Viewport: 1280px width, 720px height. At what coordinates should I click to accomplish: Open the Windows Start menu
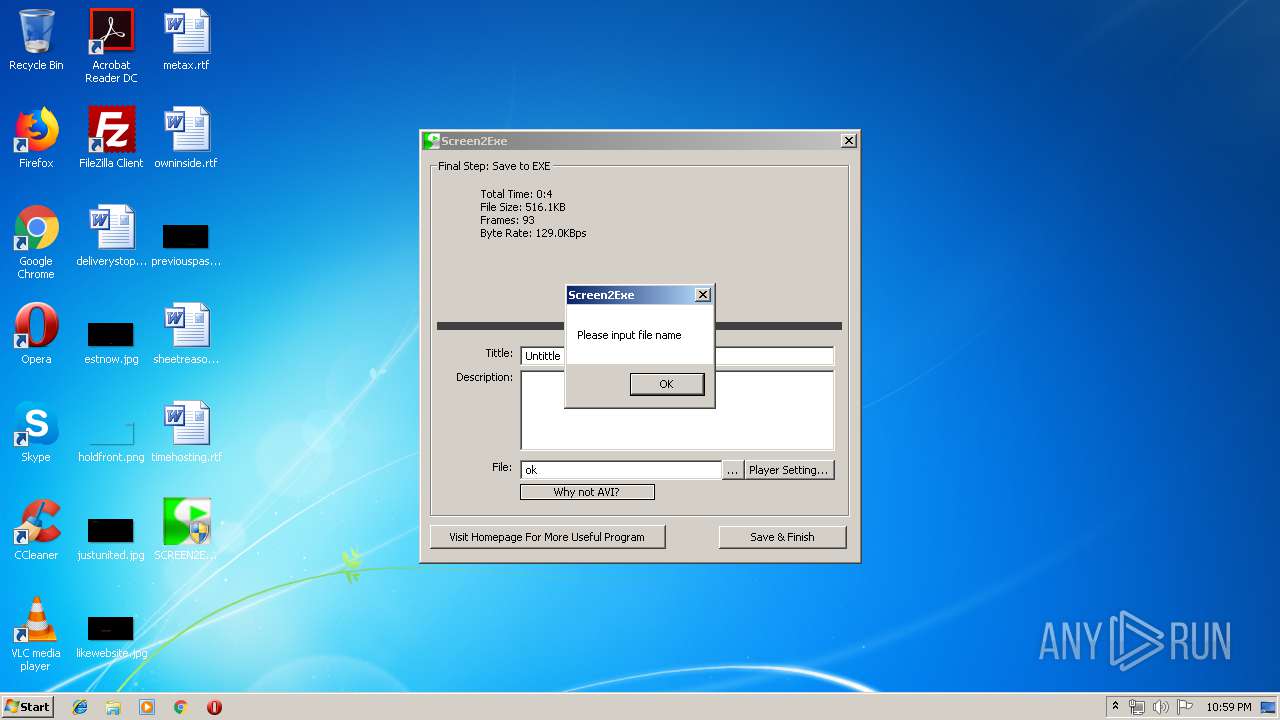(x=27, y=707)
